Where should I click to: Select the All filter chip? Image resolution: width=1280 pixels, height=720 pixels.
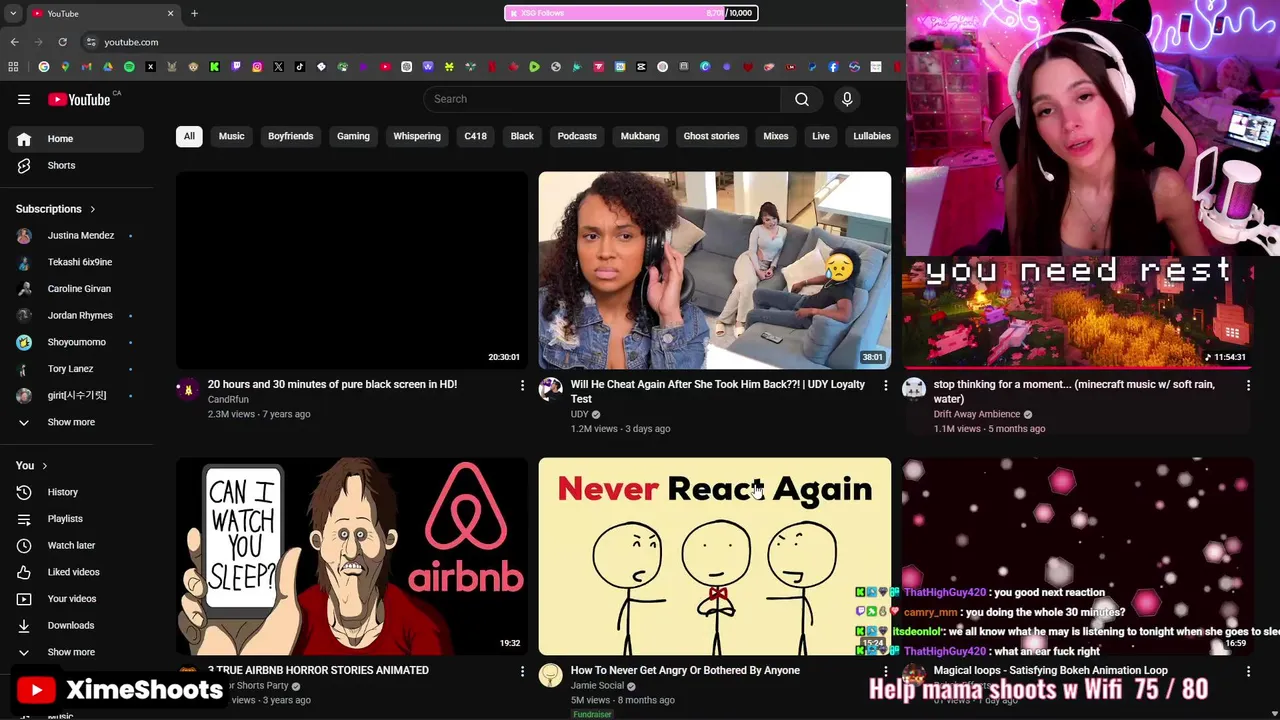[x=189, y=136]
